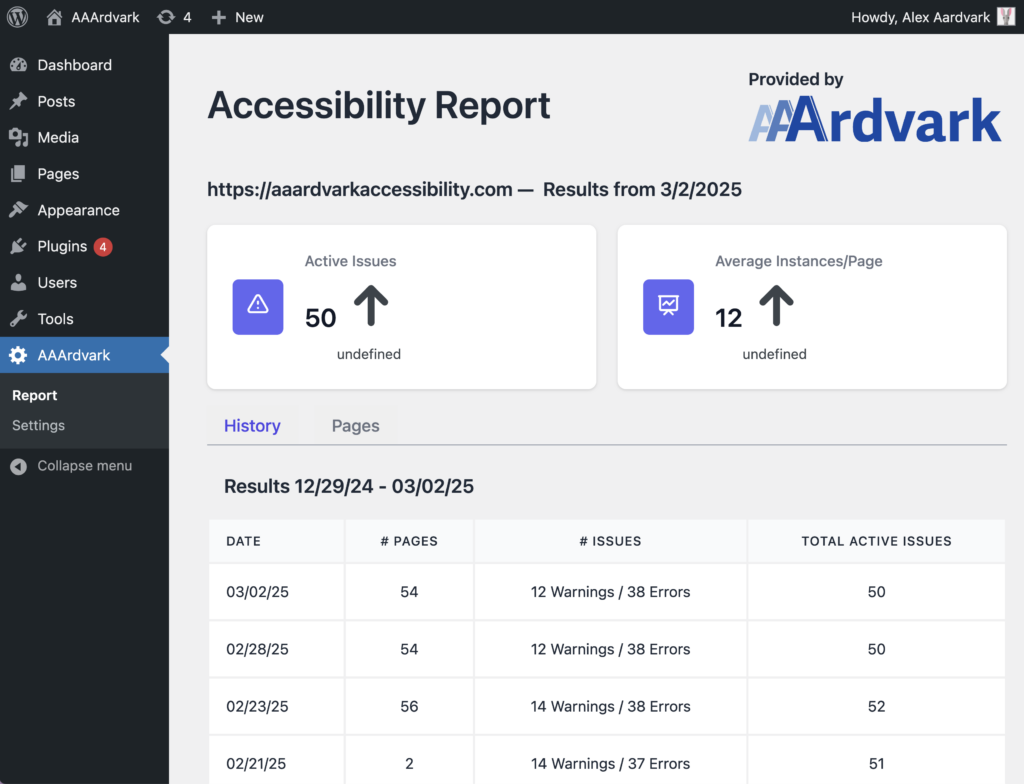Click the Media library icon
The height and width of the screenshot is (784, 1024).
pos(18,137)
